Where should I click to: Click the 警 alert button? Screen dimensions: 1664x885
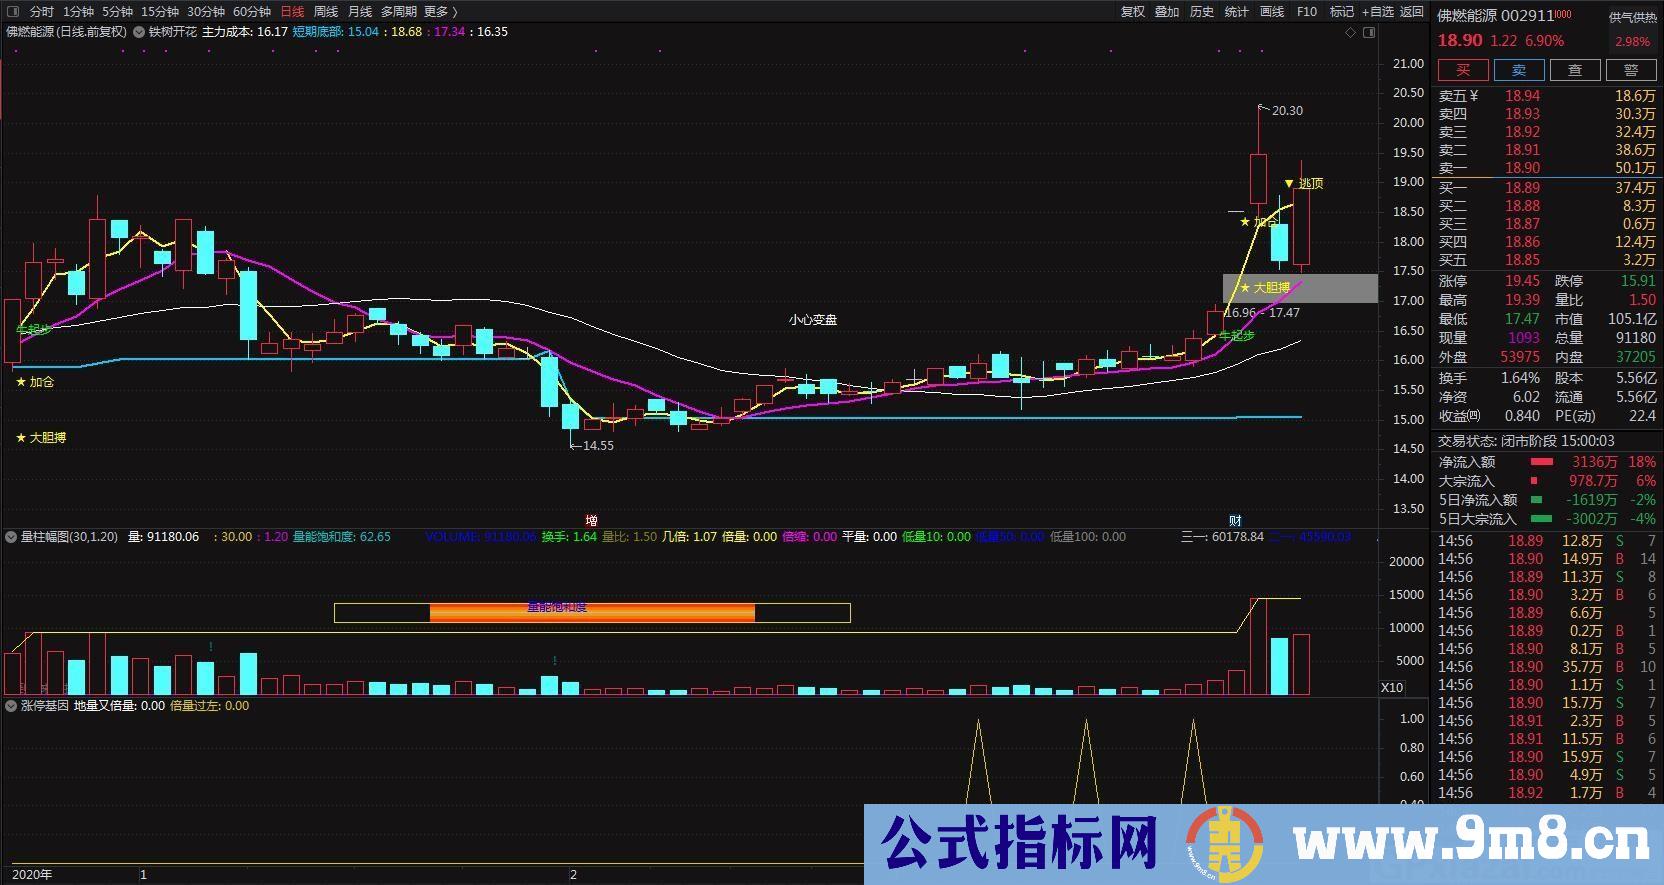[x=1631, y=70]
